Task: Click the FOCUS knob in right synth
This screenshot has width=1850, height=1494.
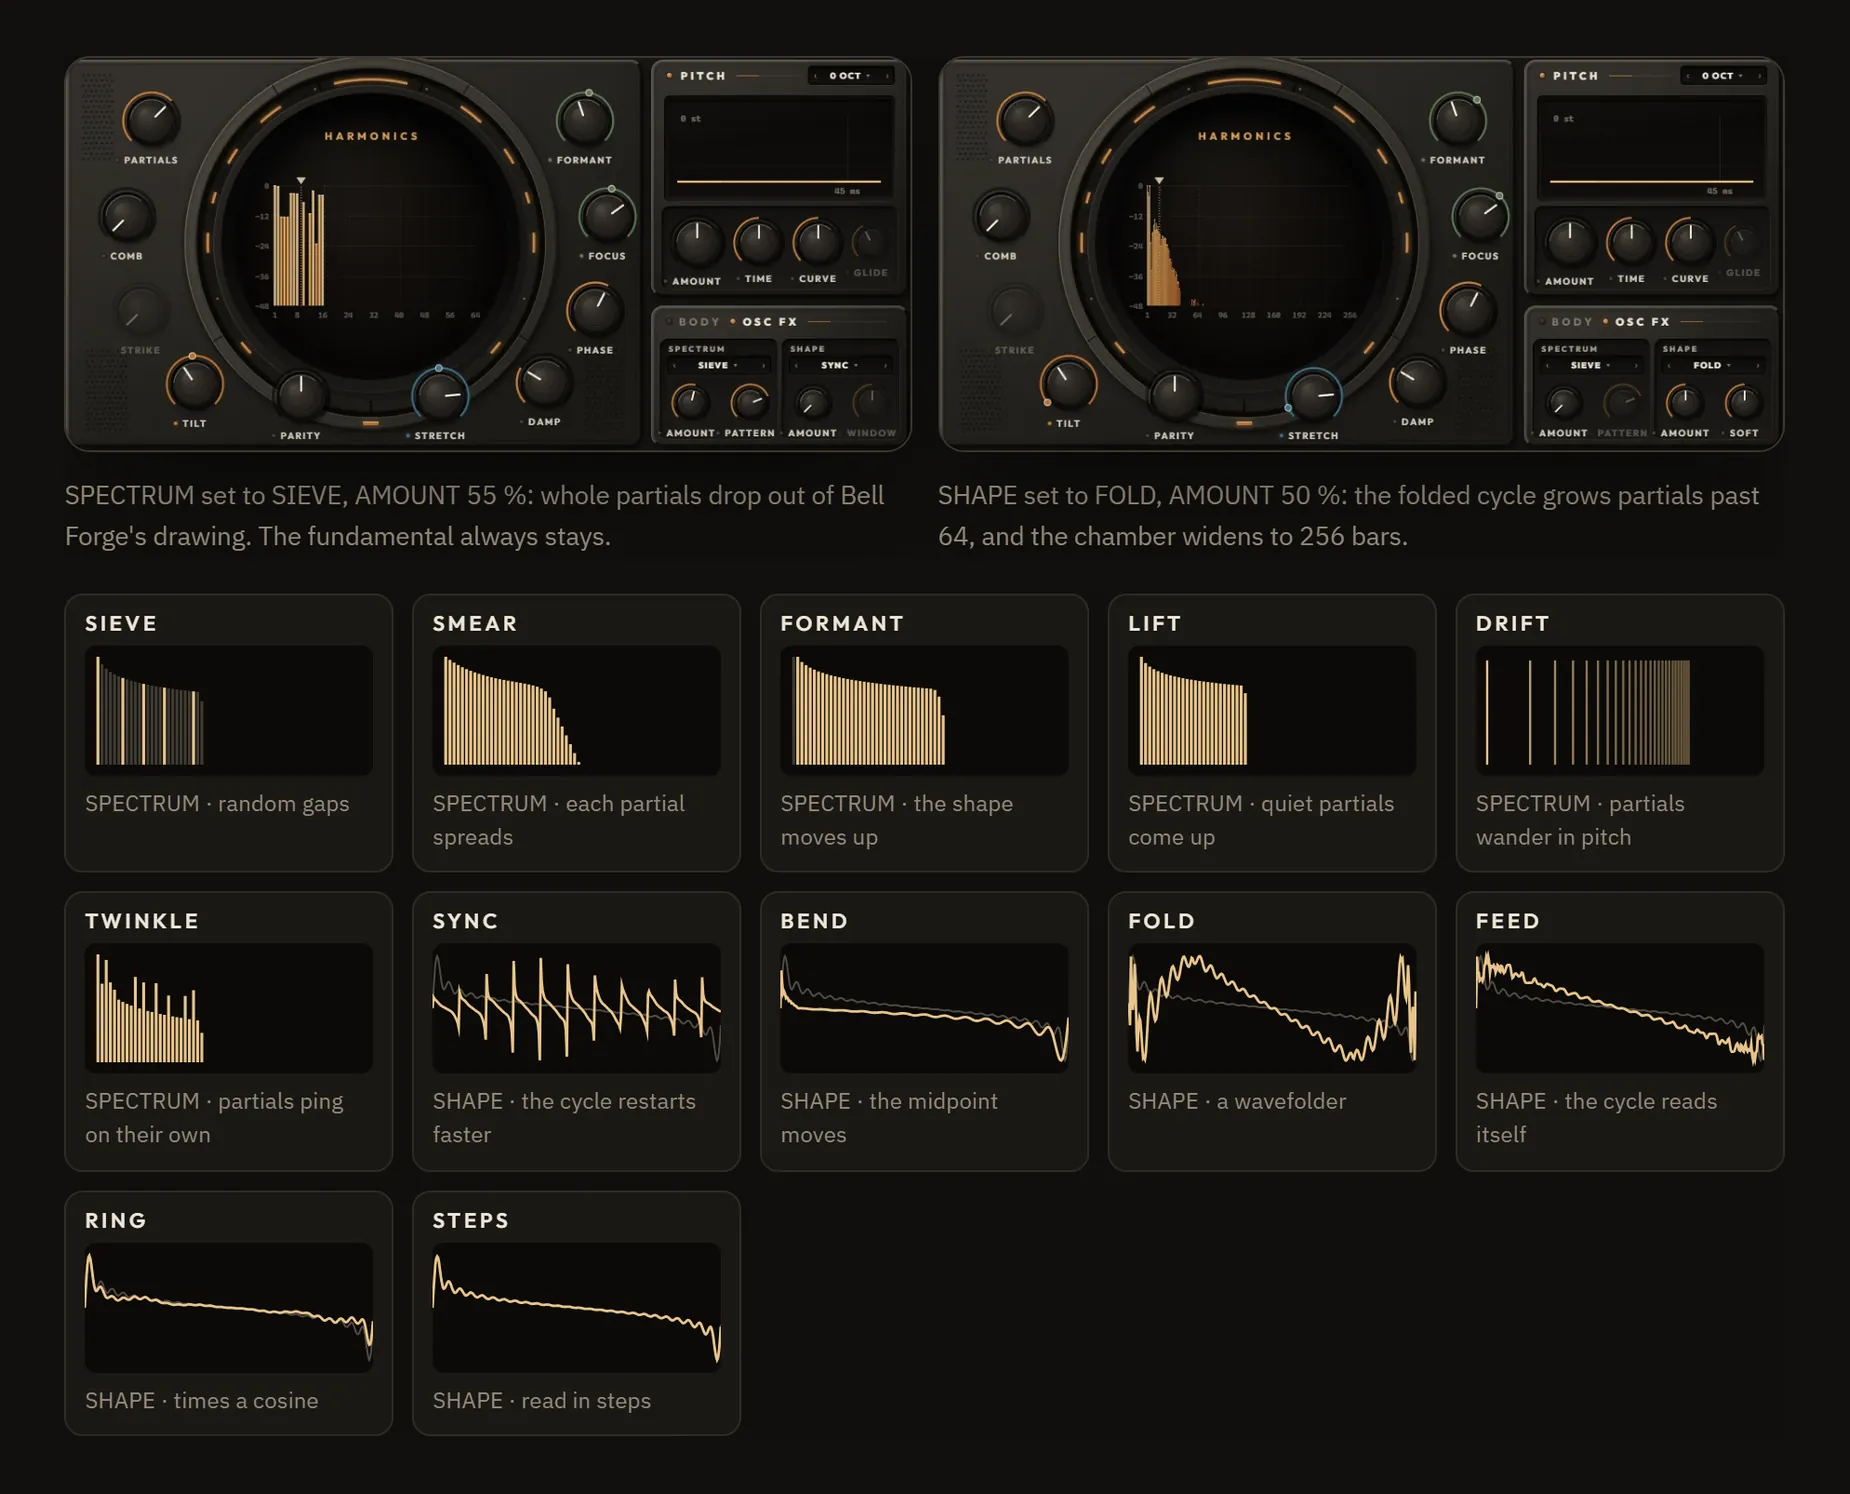Action: pos(1480,216)
